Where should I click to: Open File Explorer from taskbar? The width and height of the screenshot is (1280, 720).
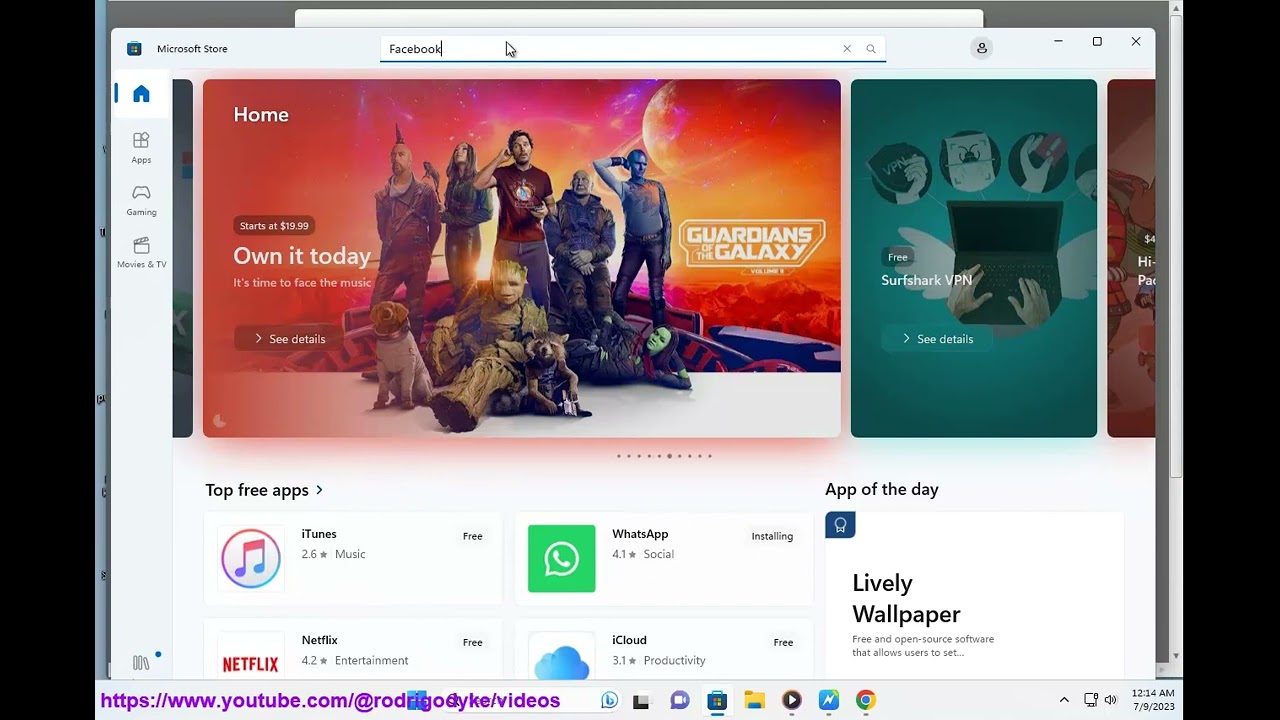pyautogui.click(x=754, y=701)
